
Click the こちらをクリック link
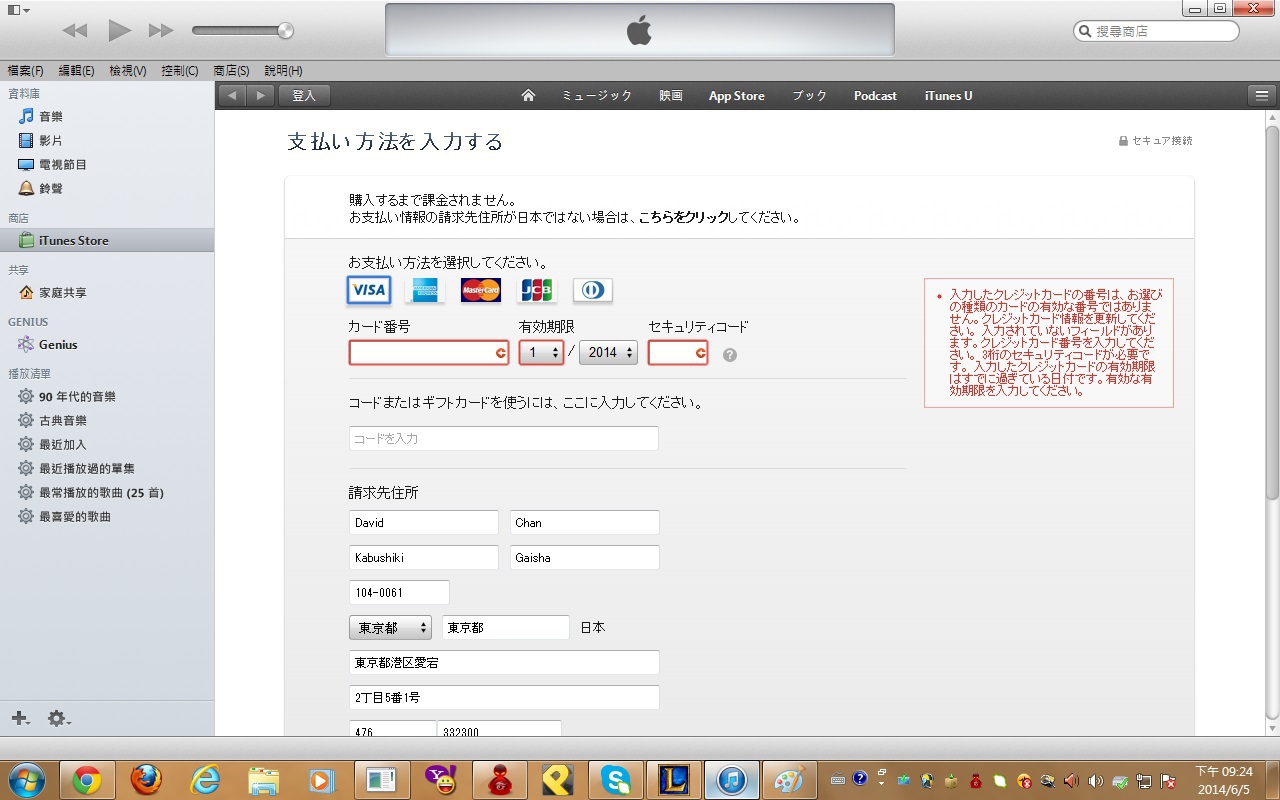coord(684,217)
